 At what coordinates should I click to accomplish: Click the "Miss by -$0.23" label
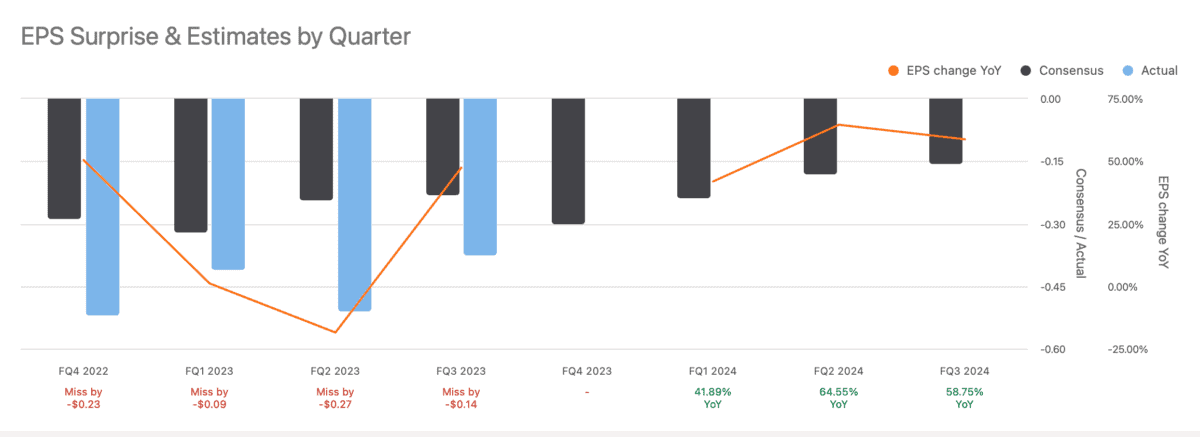coord(84,398)
